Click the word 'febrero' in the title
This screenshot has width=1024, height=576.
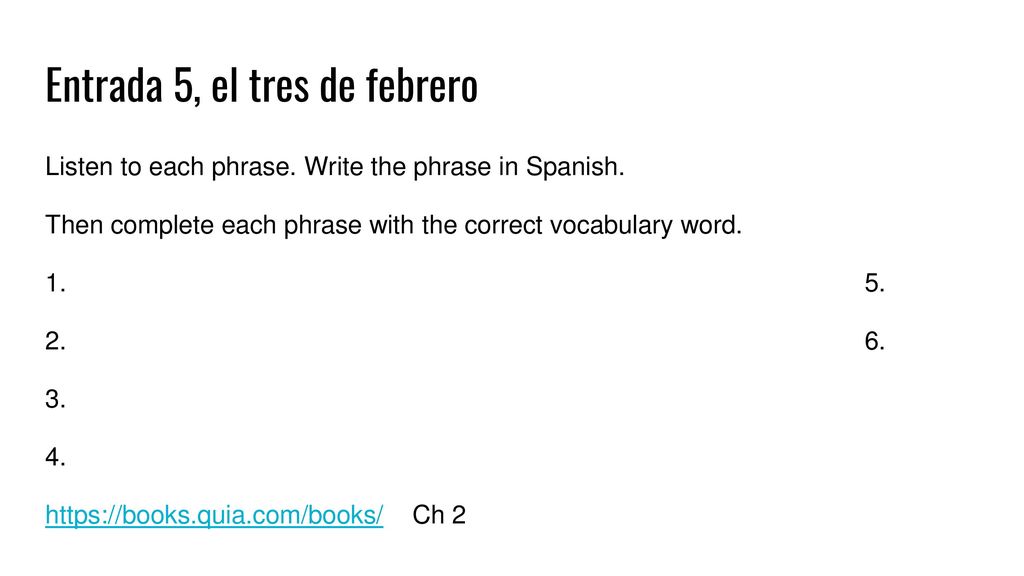click(422, 86)
